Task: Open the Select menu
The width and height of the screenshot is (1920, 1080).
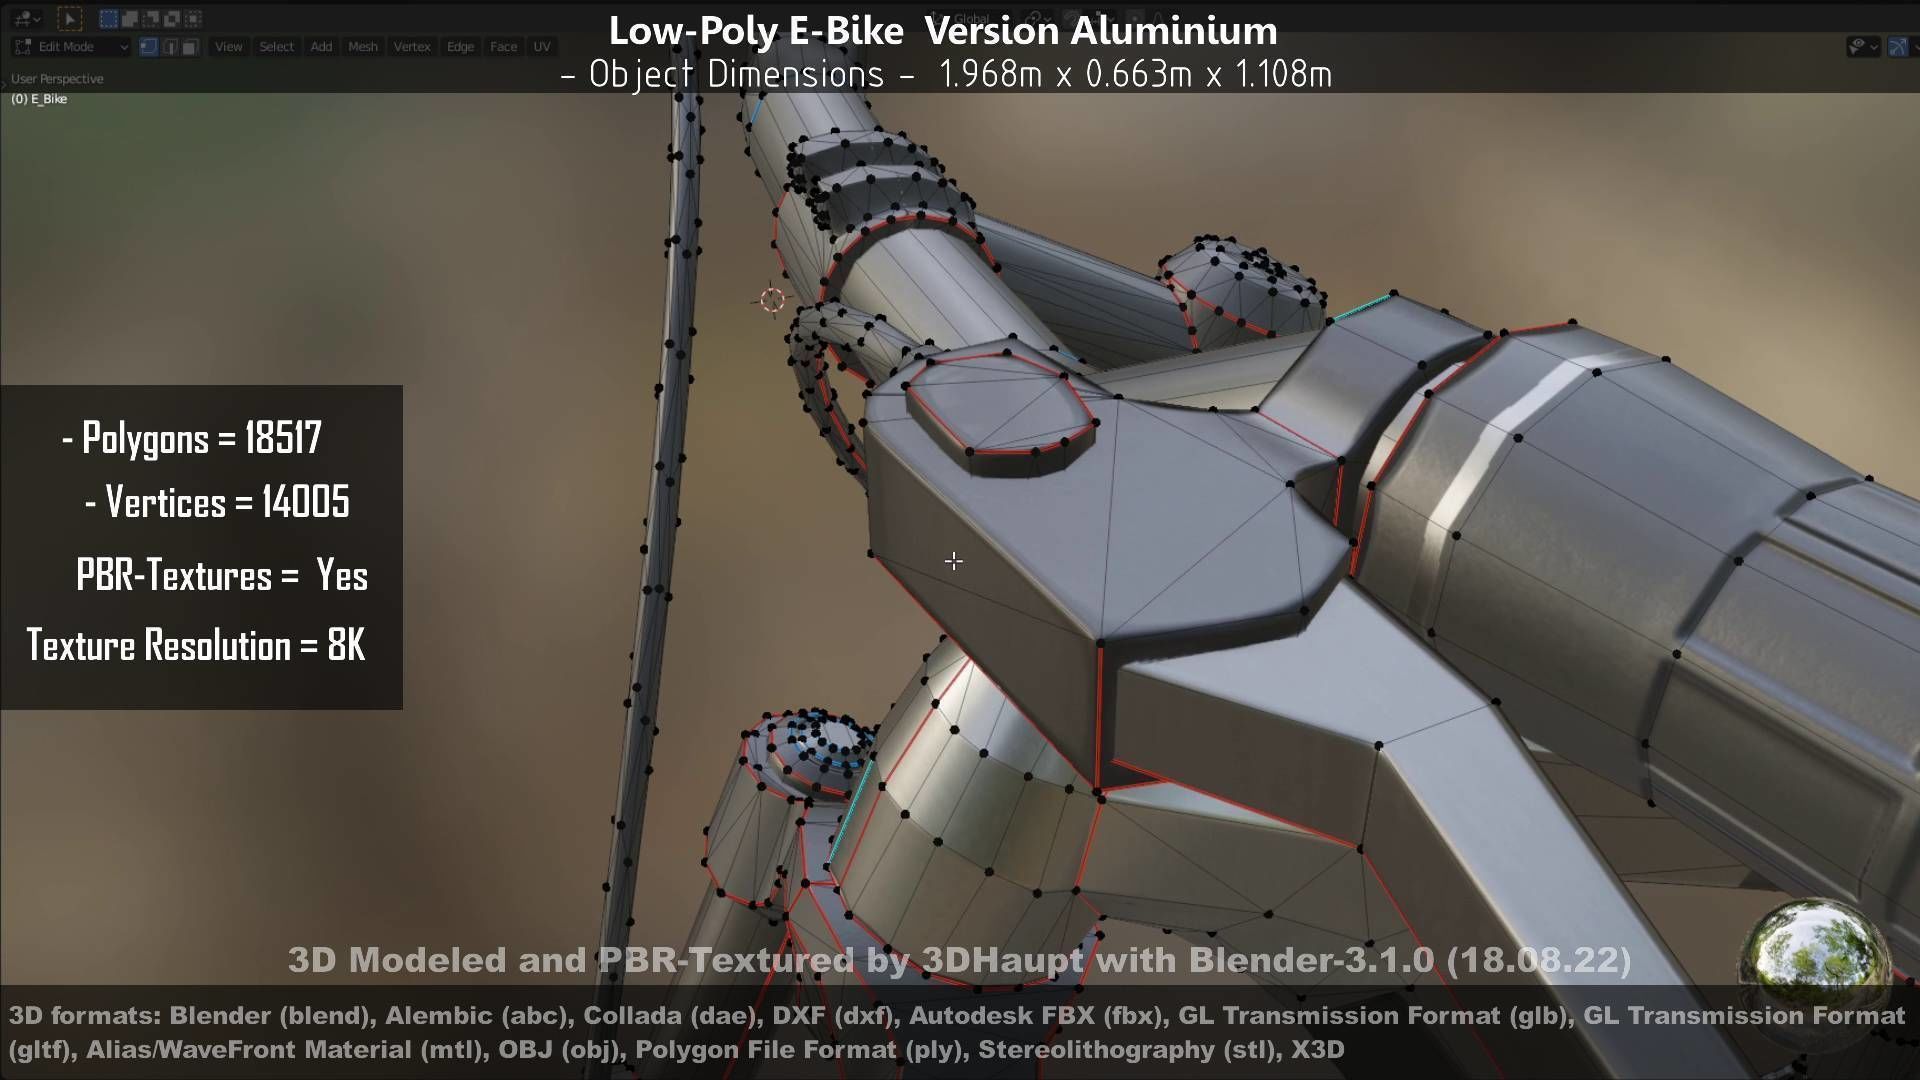Action: click(x=277, y=47)
